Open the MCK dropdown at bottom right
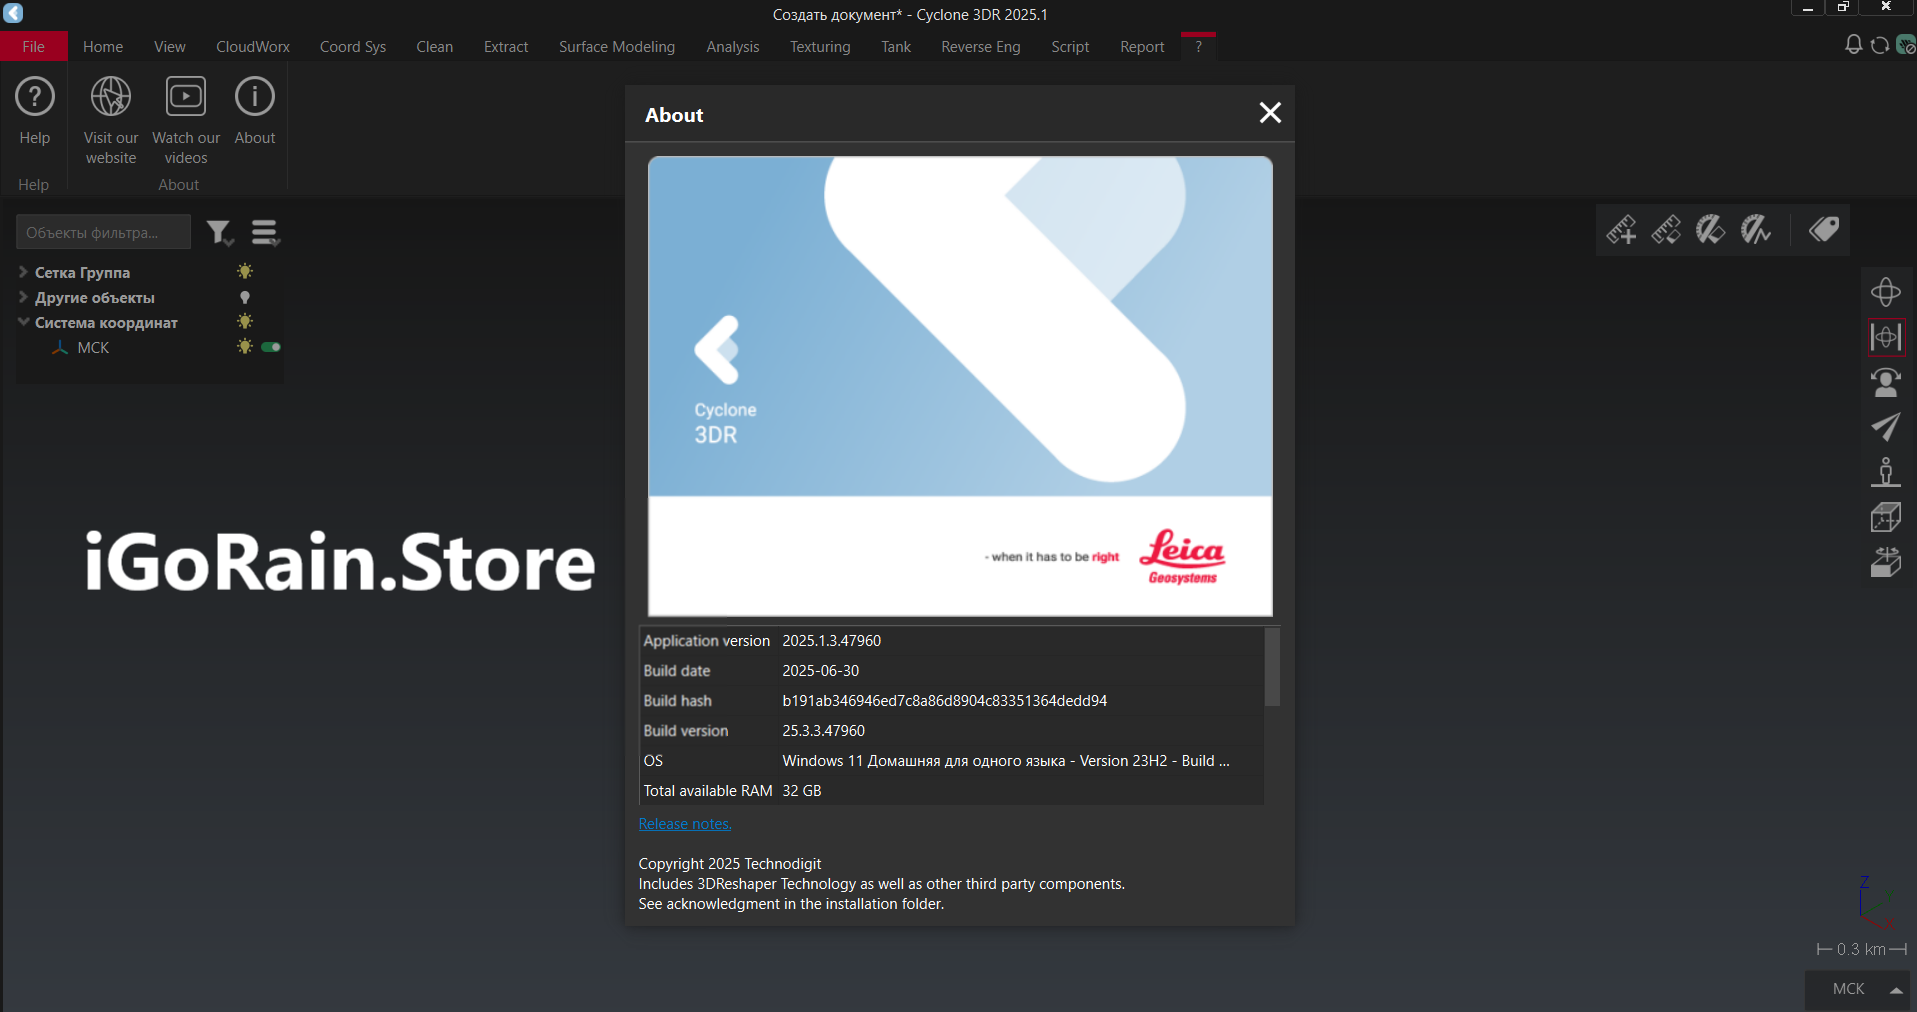 [1895, 989]
